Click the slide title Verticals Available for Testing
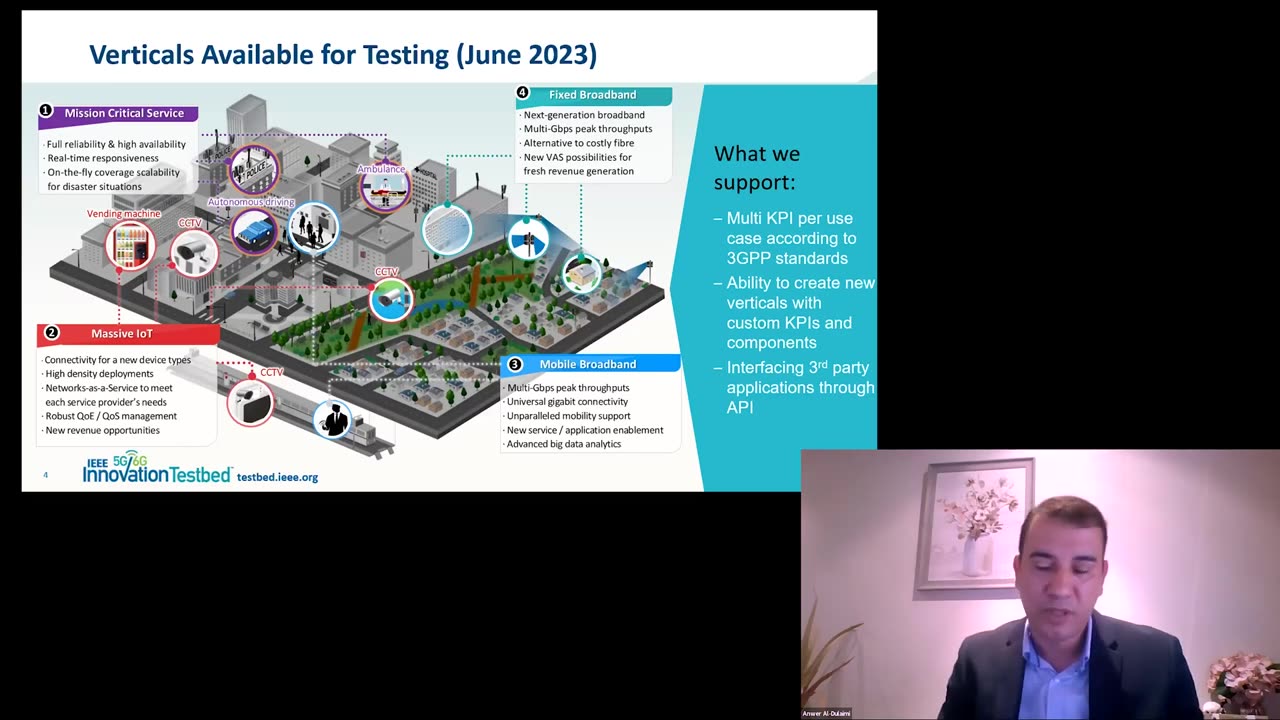The height and width of the screenshot is (720, 1280). click(x=343, y=54)
